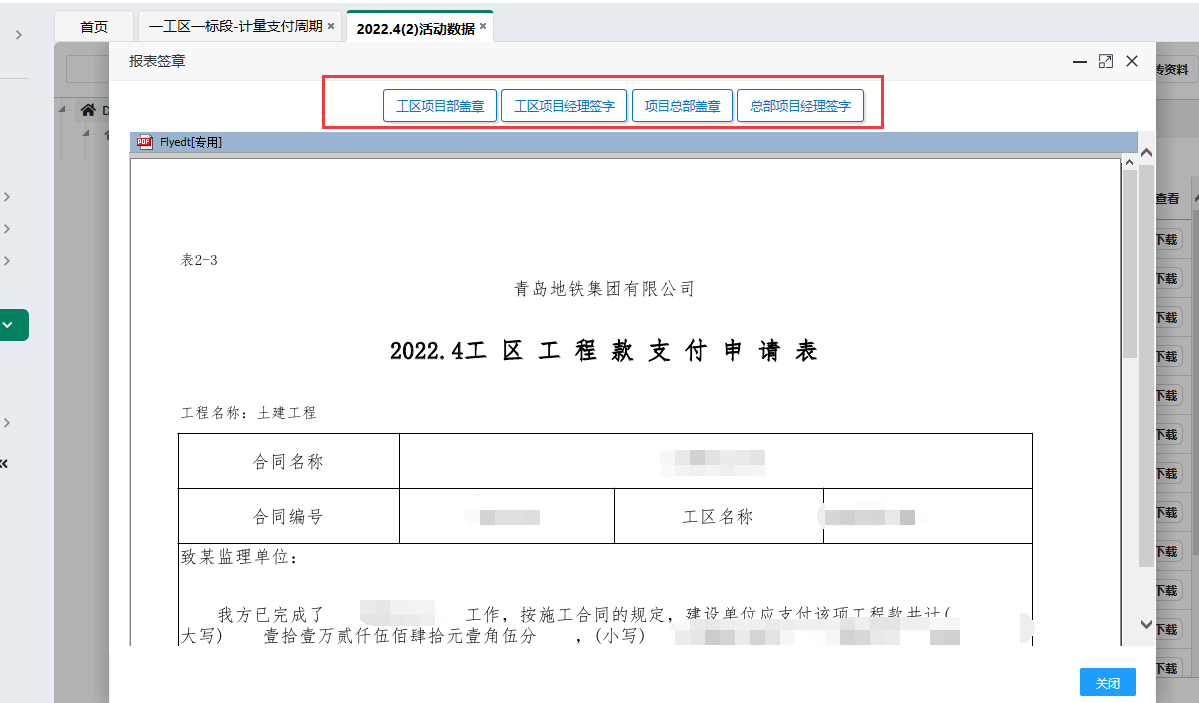
Task: Switch to the 首页 tab
Action: [94, 27]
